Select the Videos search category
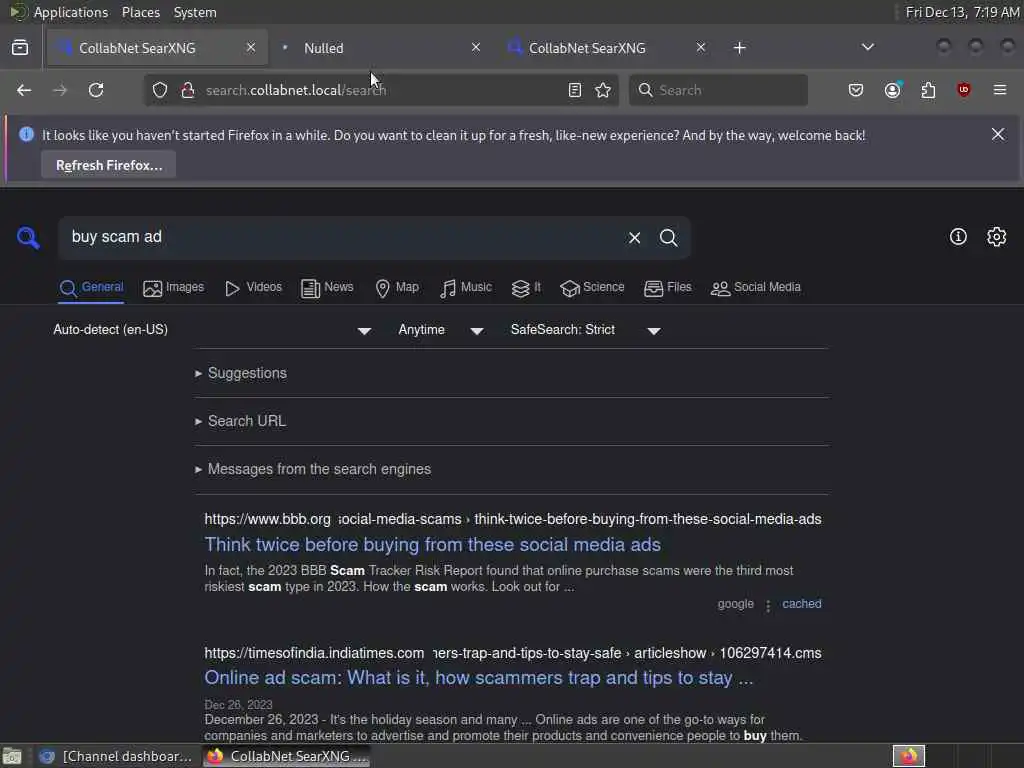 click(253, 287)
